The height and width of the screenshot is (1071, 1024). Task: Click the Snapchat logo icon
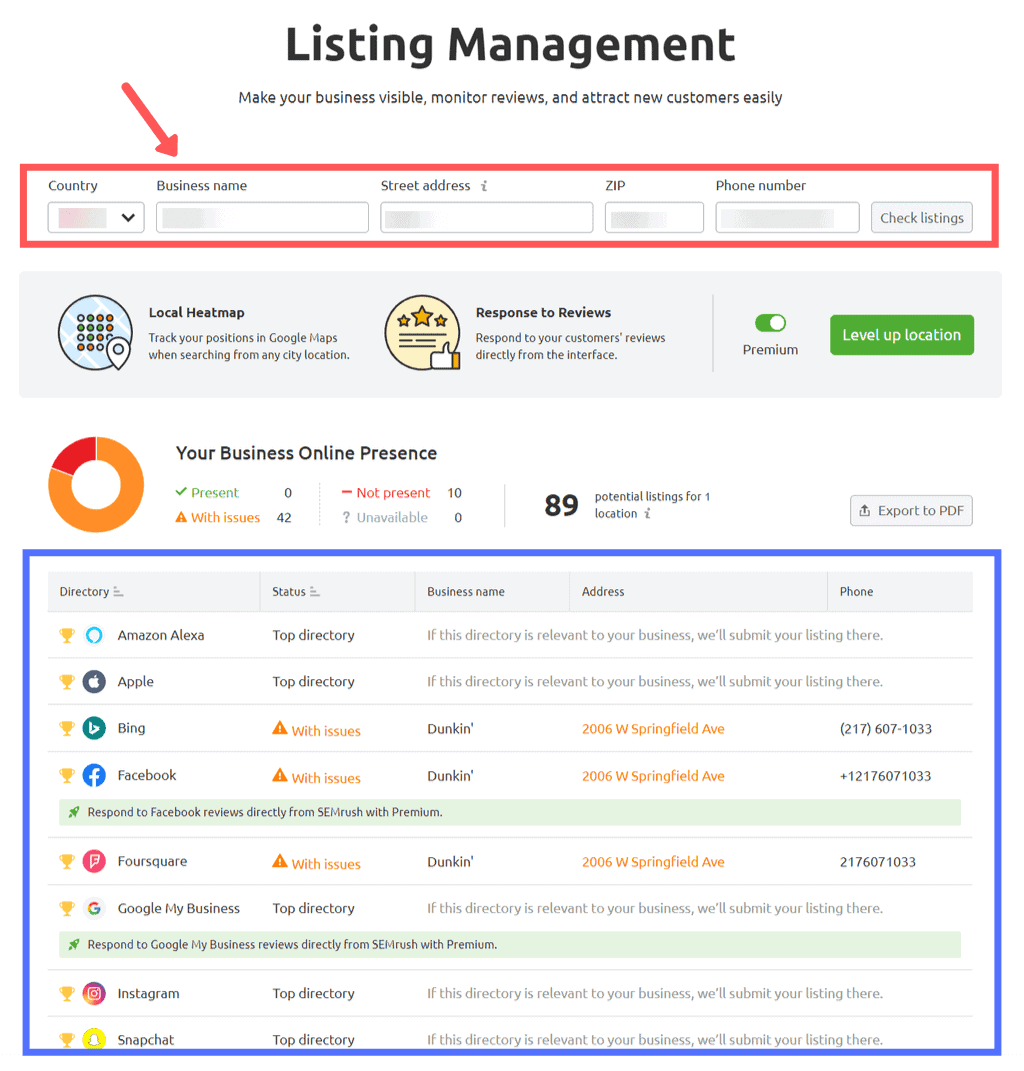click(94, 1039)
